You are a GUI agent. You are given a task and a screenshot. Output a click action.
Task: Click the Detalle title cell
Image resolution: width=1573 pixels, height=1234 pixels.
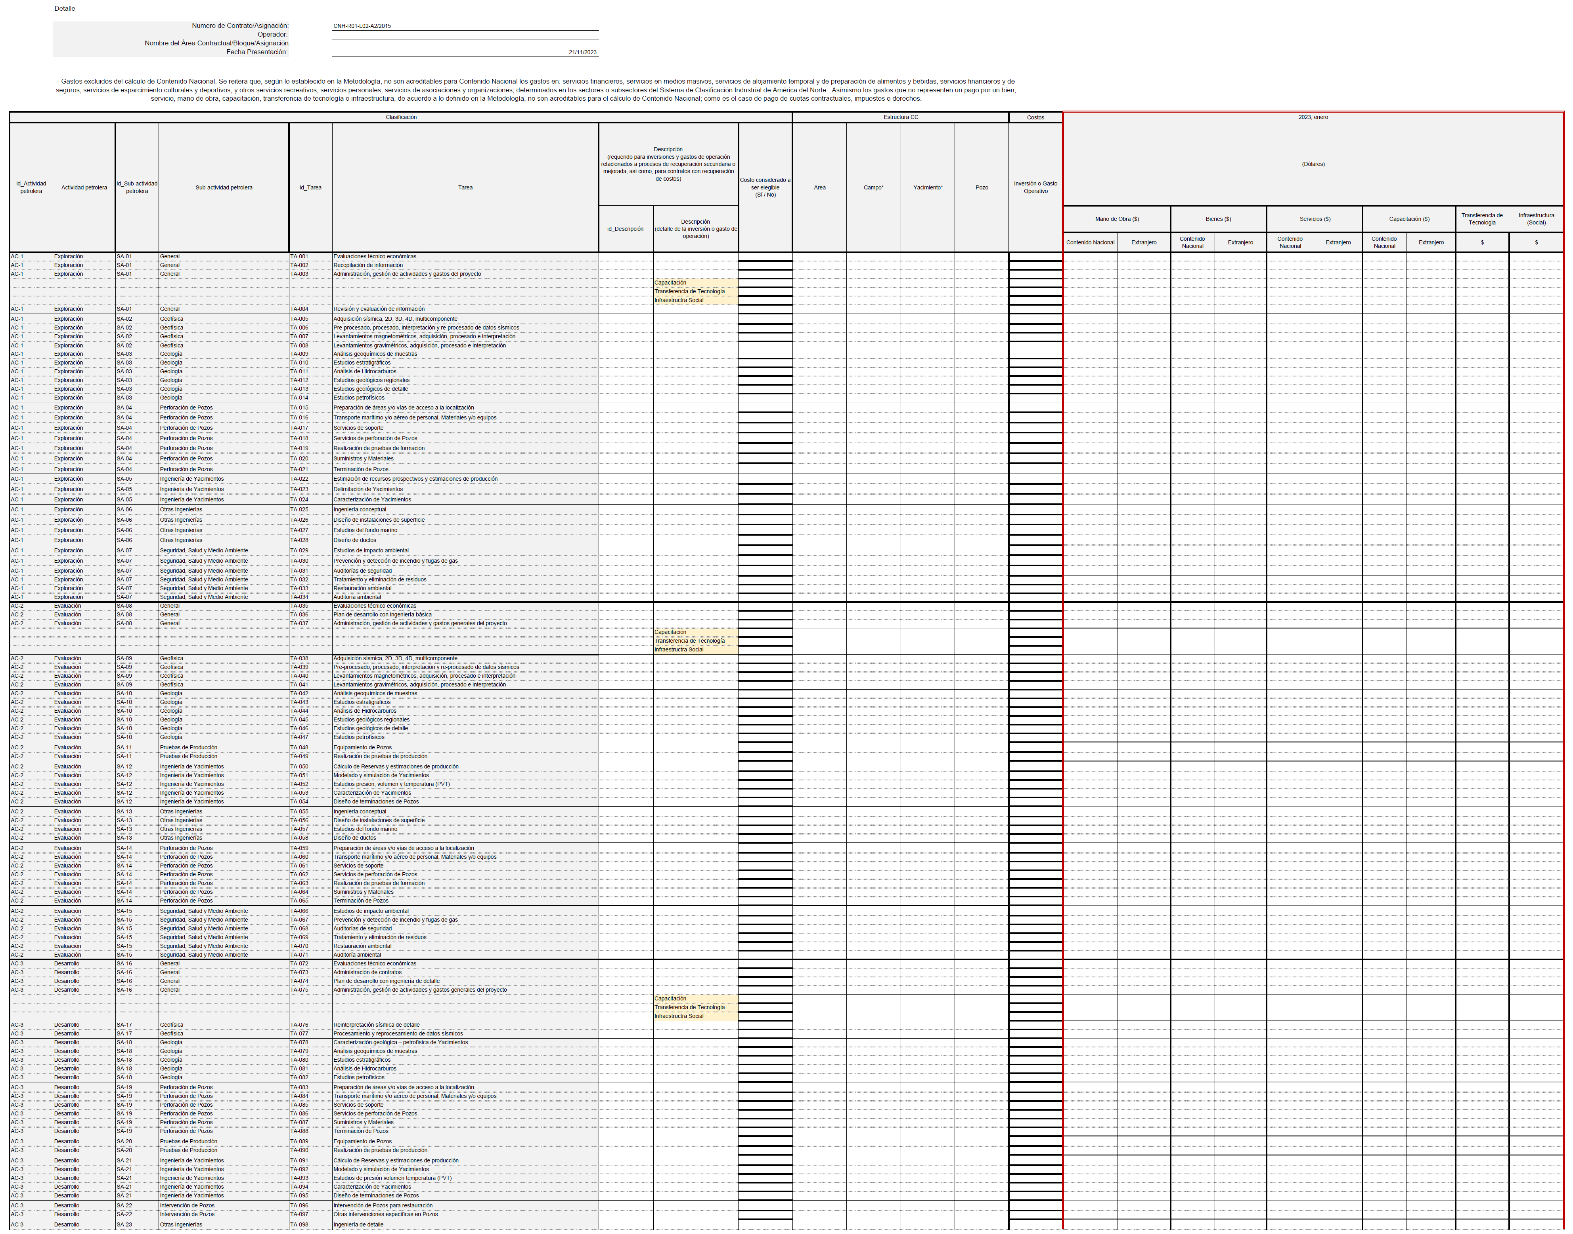click(x=64, y=8)
